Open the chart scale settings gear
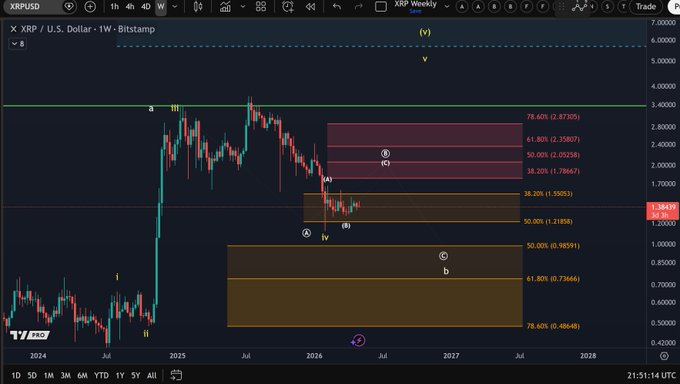680x384 pixels. [x=664, y=356]
